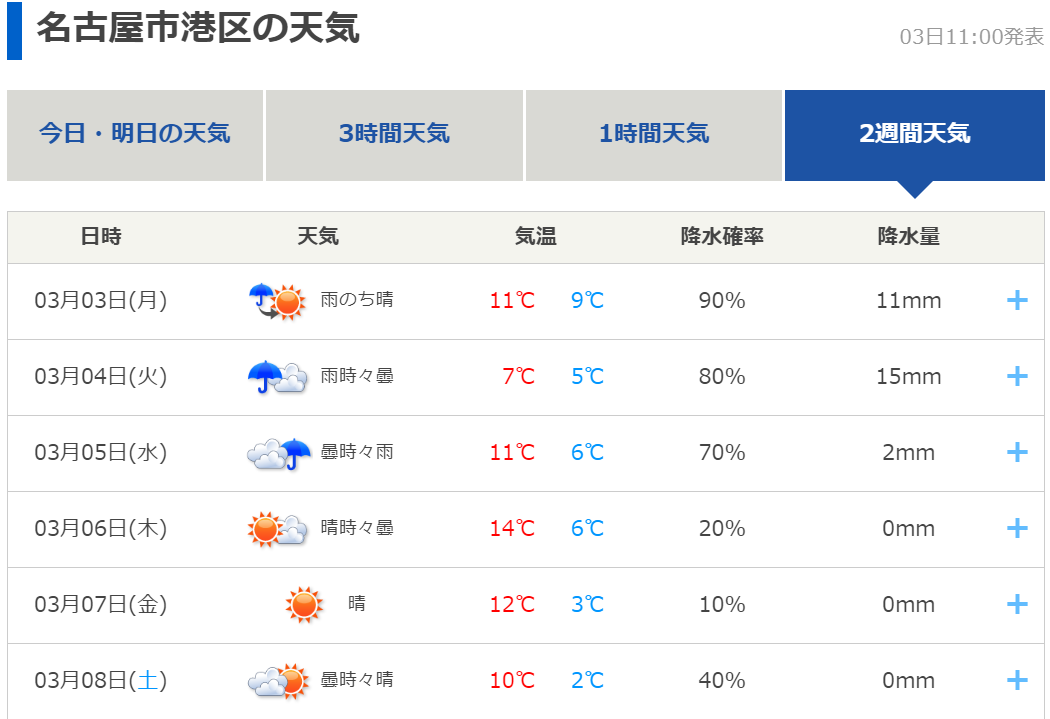Click the sunny icon for 03月07日

pos(304,604)
